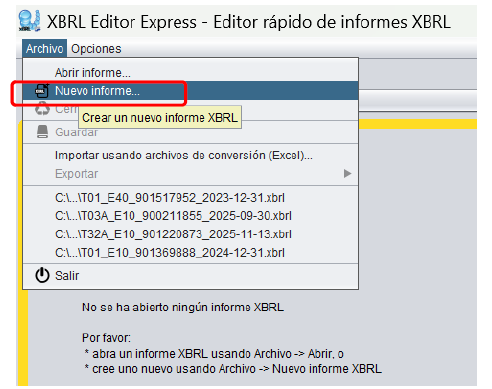
Task: Click the 'abra un informe XBRL usando Archivo' line
Action: 214,353
